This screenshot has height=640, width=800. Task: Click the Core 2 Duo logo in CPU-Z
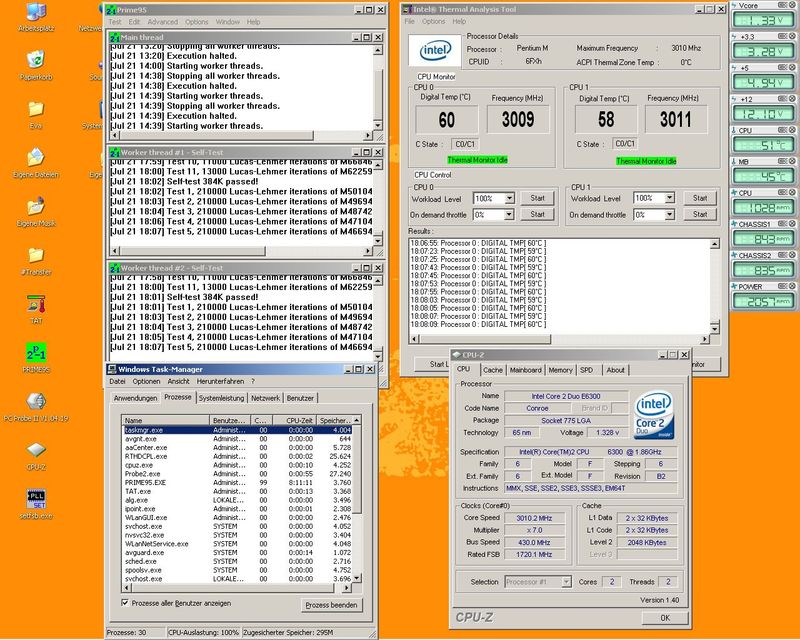654,415
